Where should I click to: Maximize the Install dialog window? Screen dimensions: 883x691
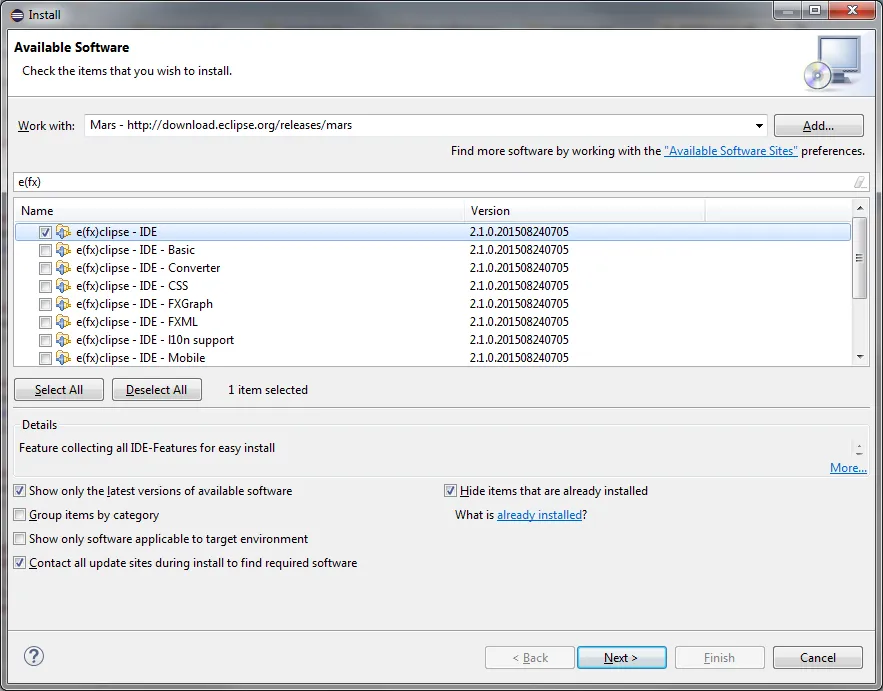[815, 10]
